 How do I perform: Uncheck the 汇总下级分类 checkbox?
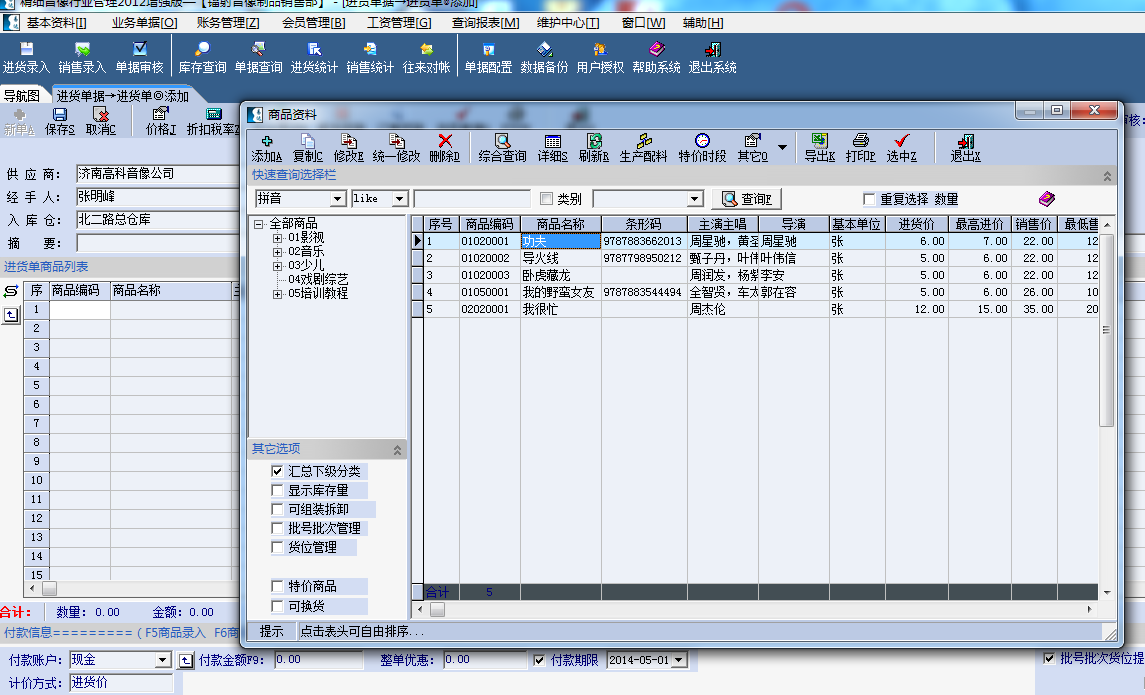278,471
